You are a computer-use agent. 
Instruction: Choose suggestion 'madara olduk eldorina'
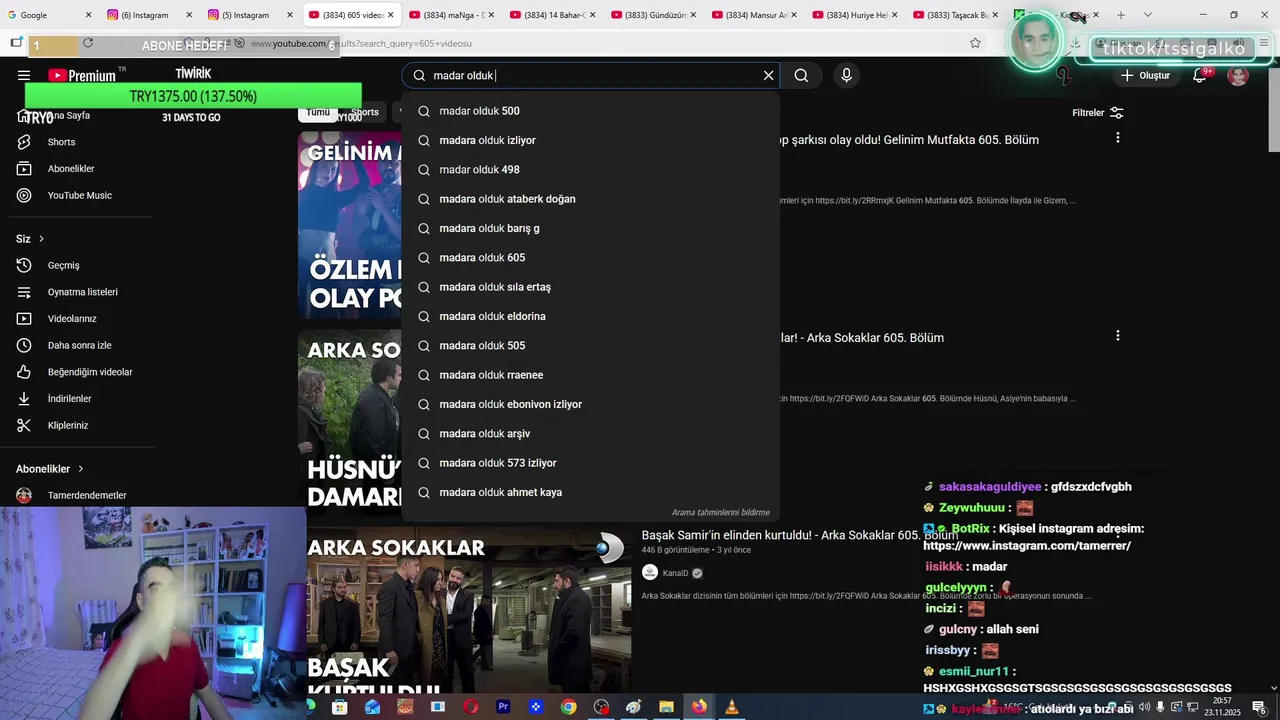(590, 316)
